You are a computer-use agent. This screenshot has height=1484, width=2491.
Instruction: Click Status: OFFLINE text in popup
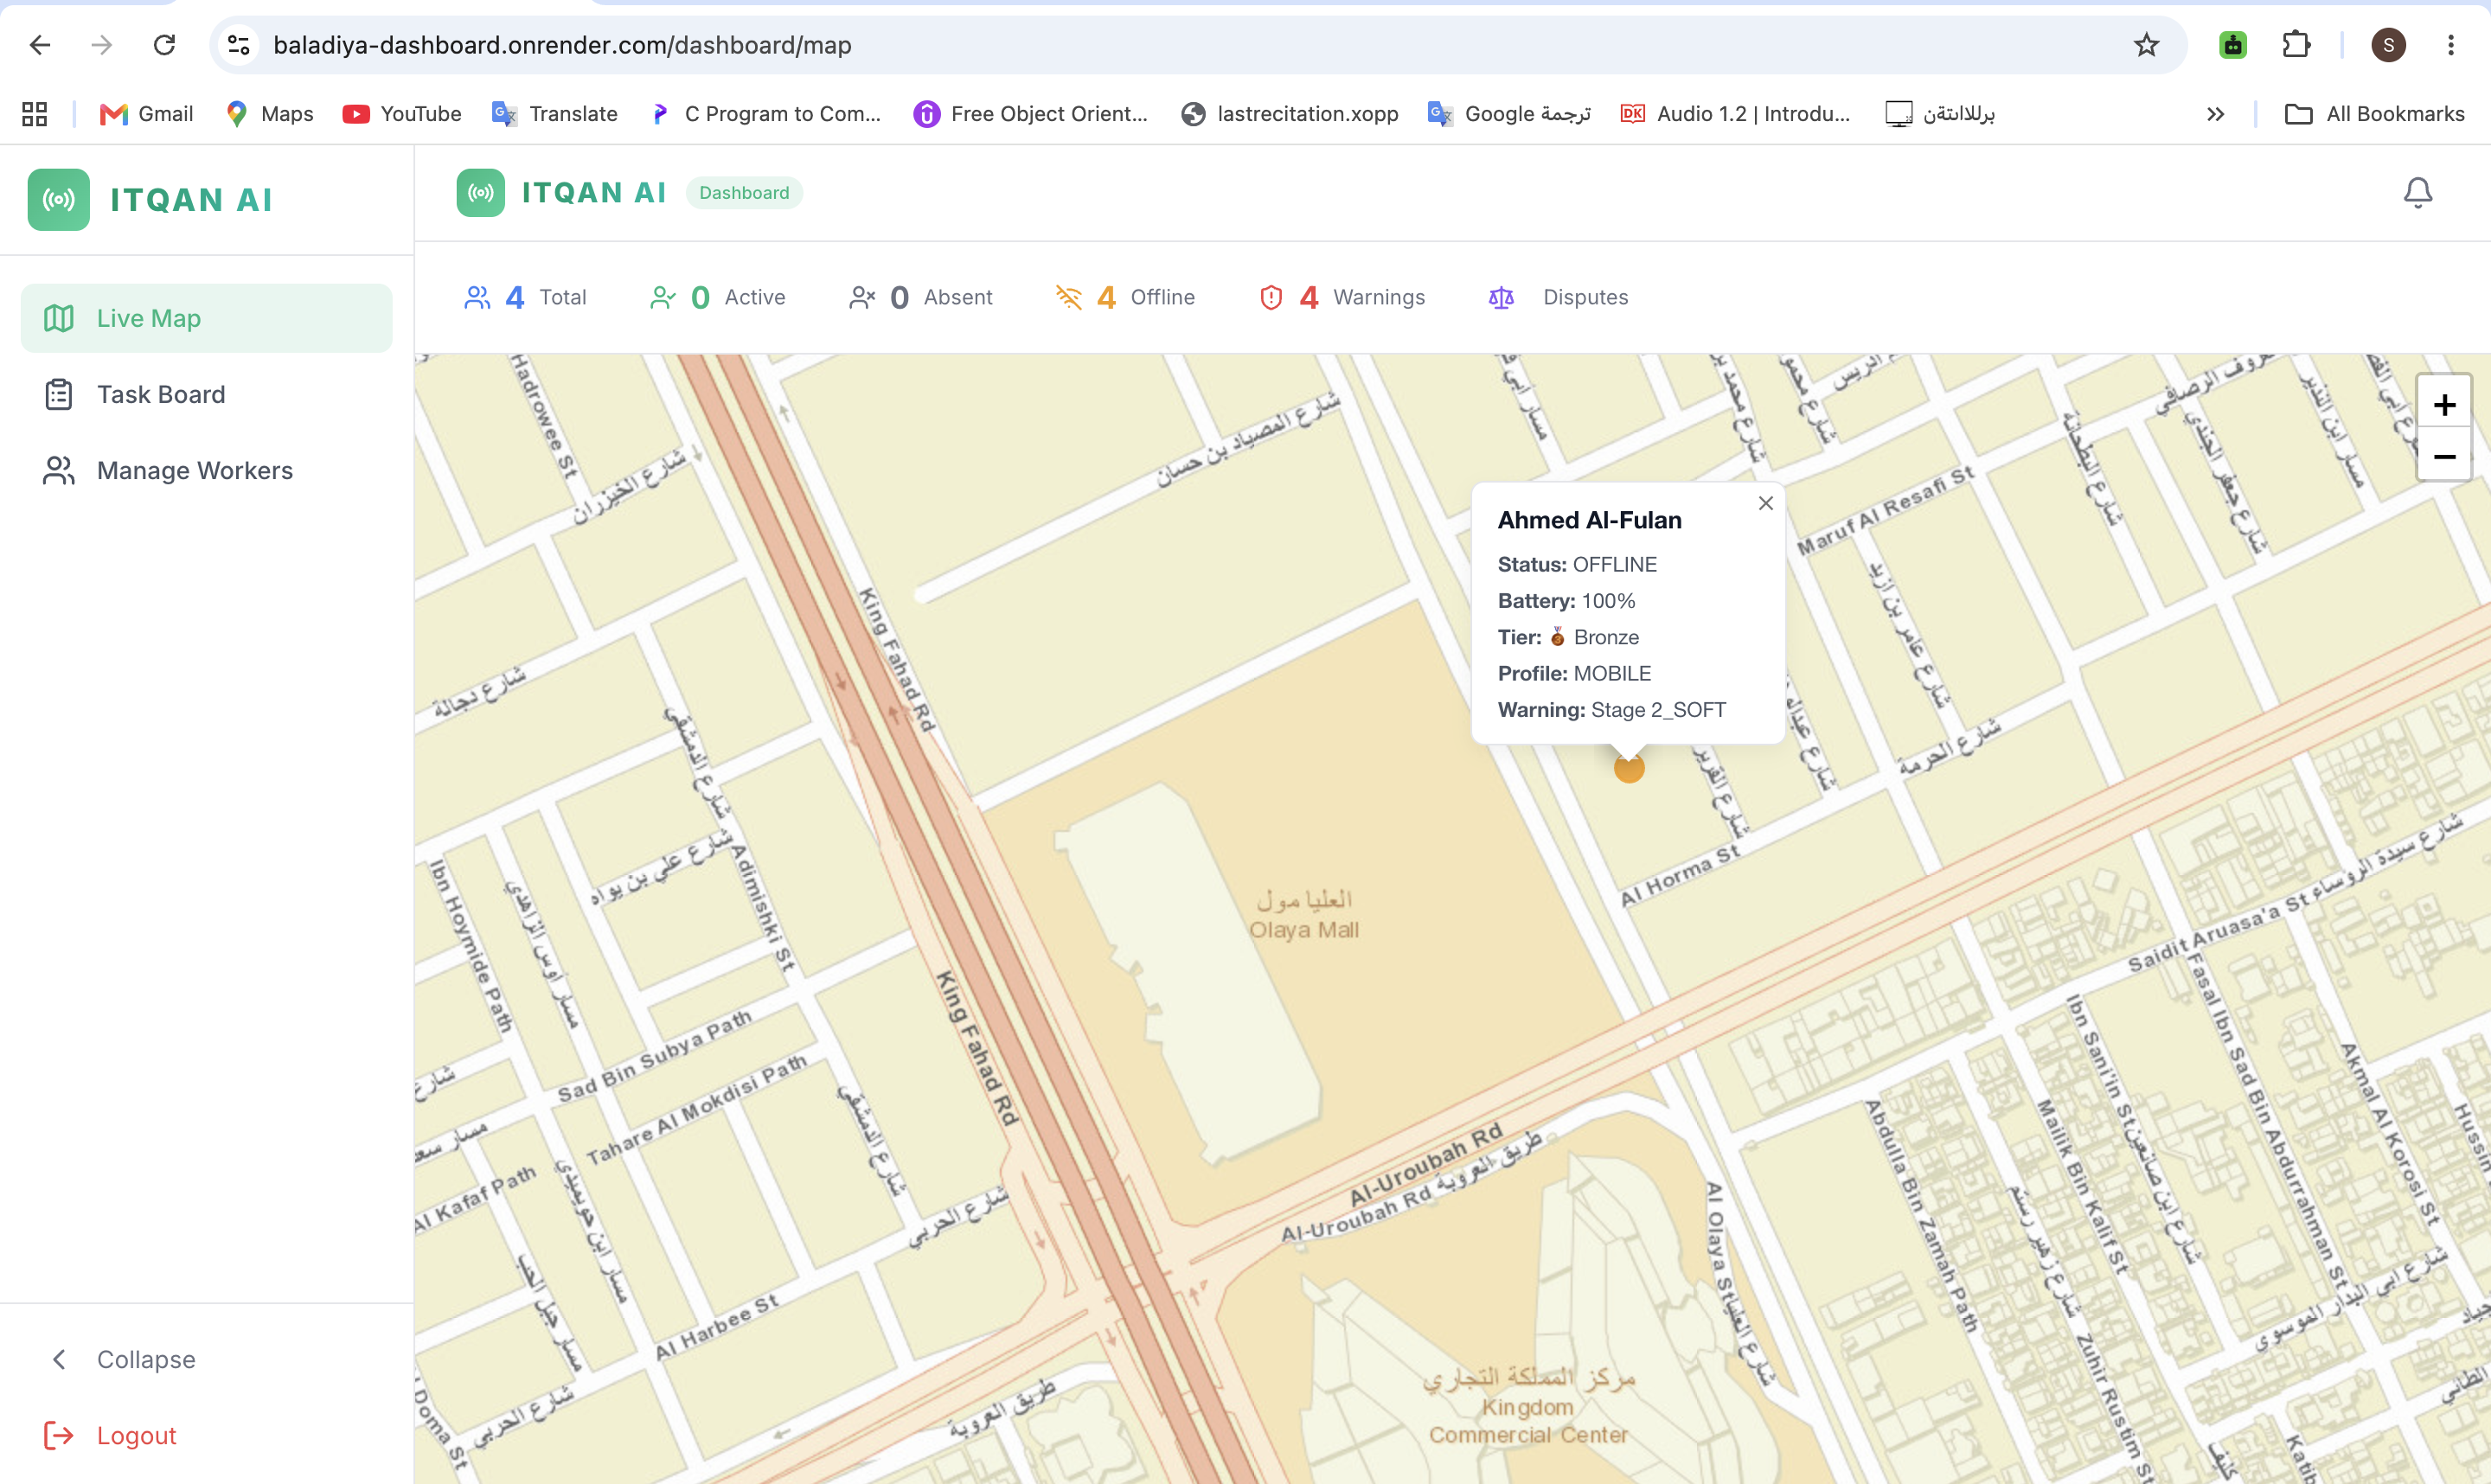1577,565
